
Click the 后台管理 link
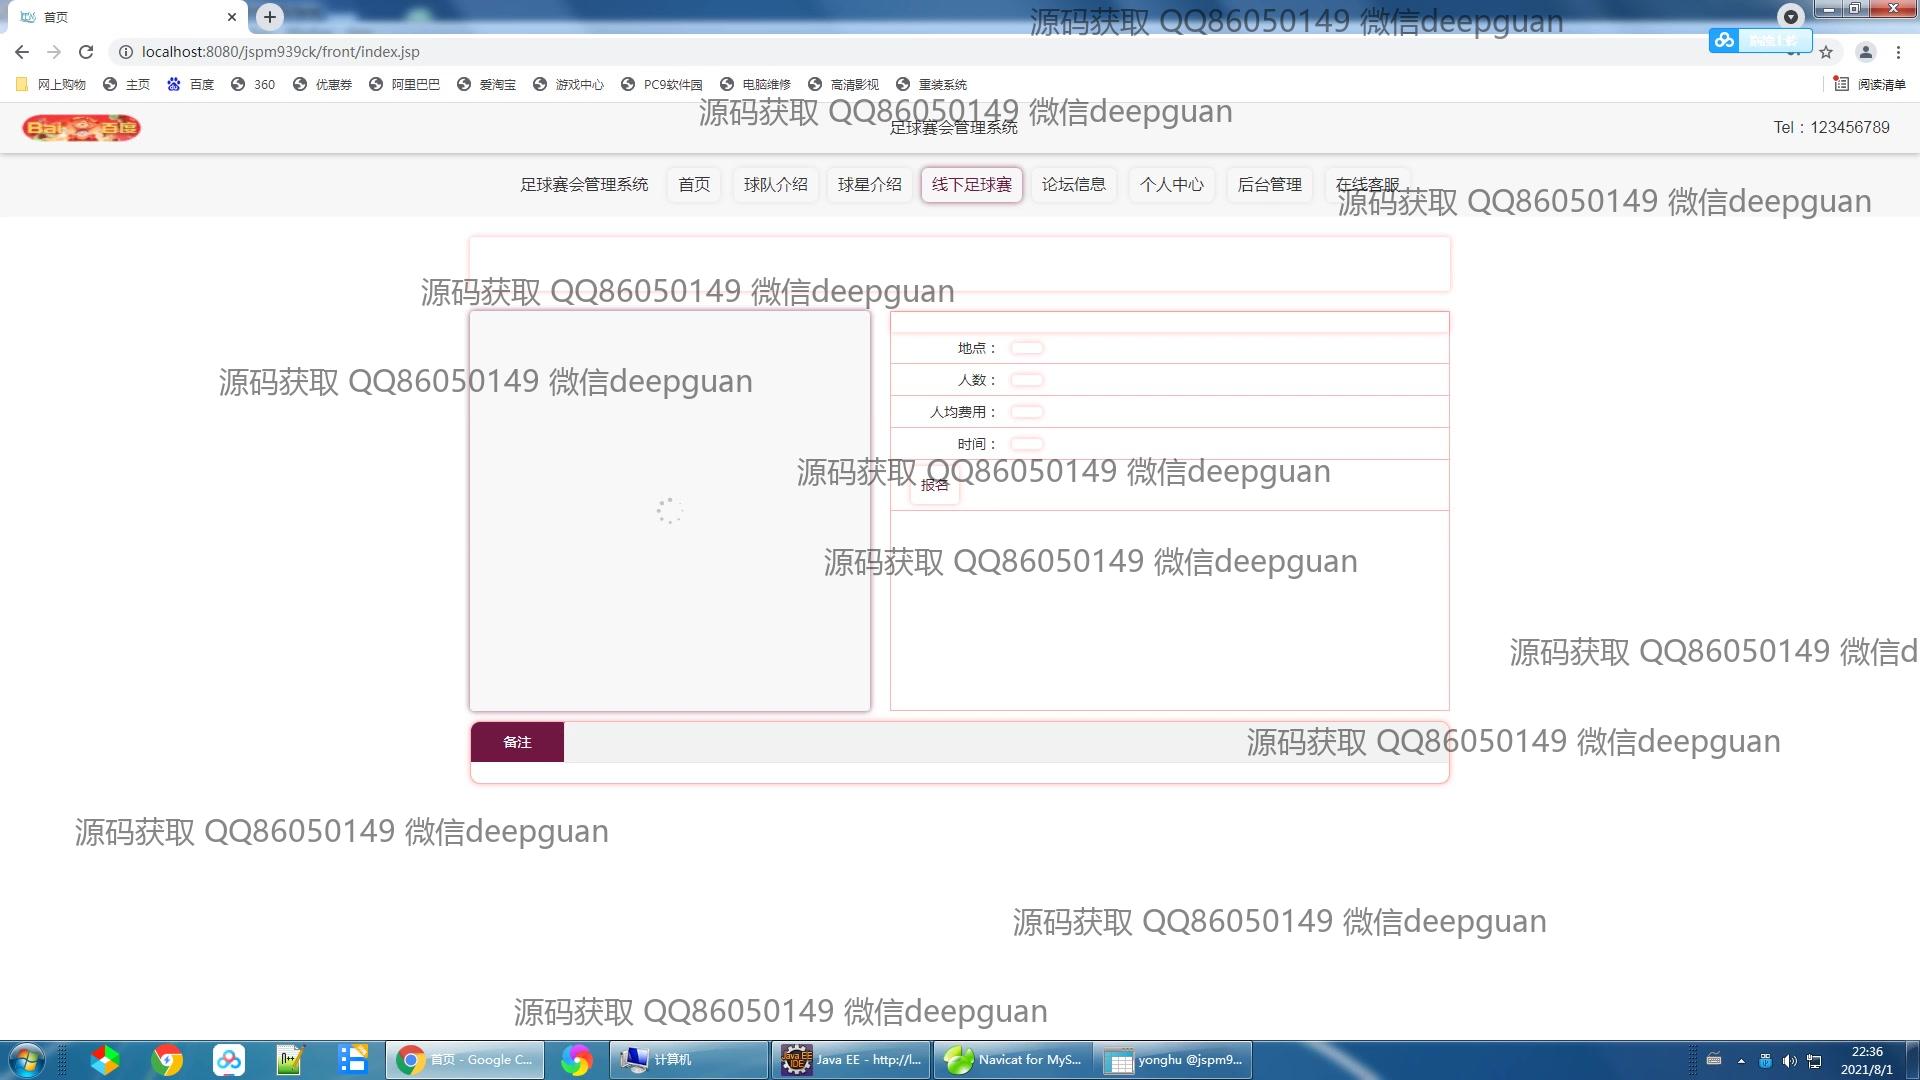coord(1269,185)
